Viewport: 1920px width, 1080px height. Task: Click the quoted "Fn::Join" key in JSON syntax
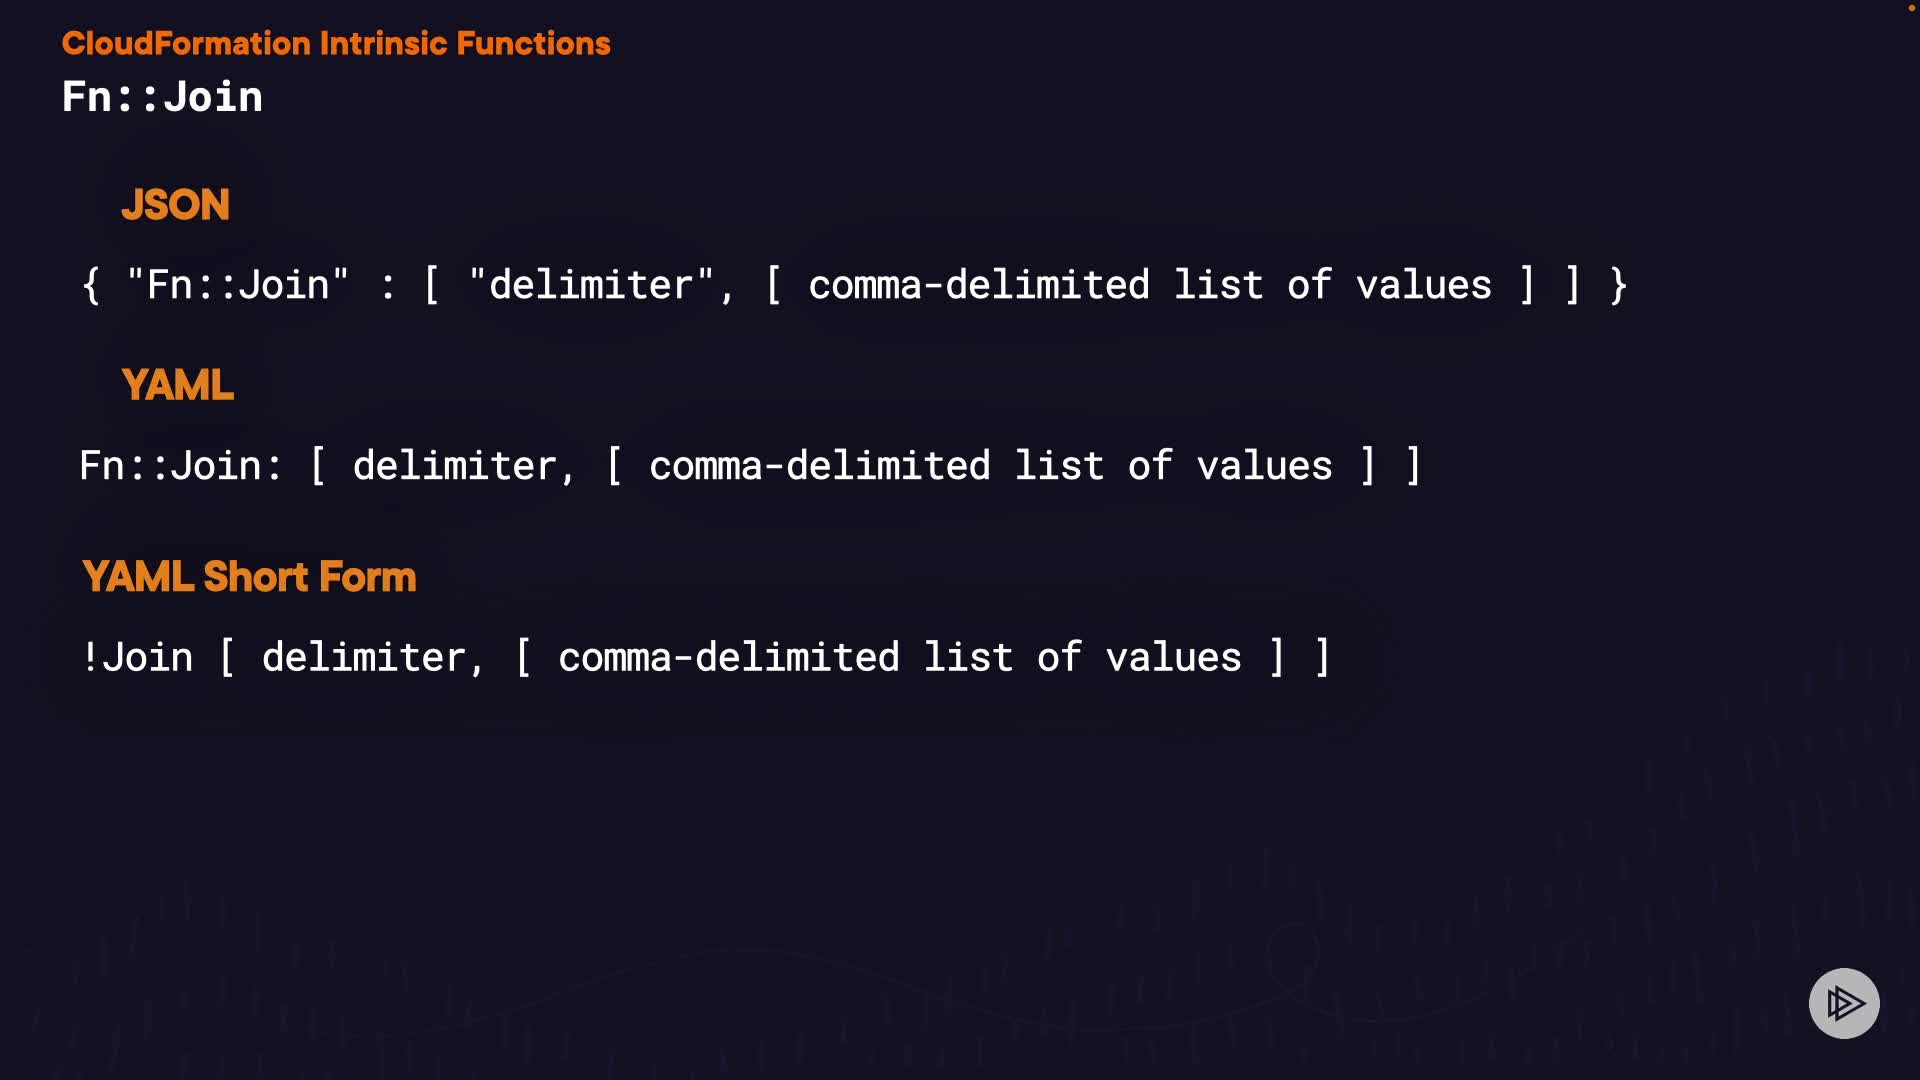pyautogui.click(x=238, y=285)
